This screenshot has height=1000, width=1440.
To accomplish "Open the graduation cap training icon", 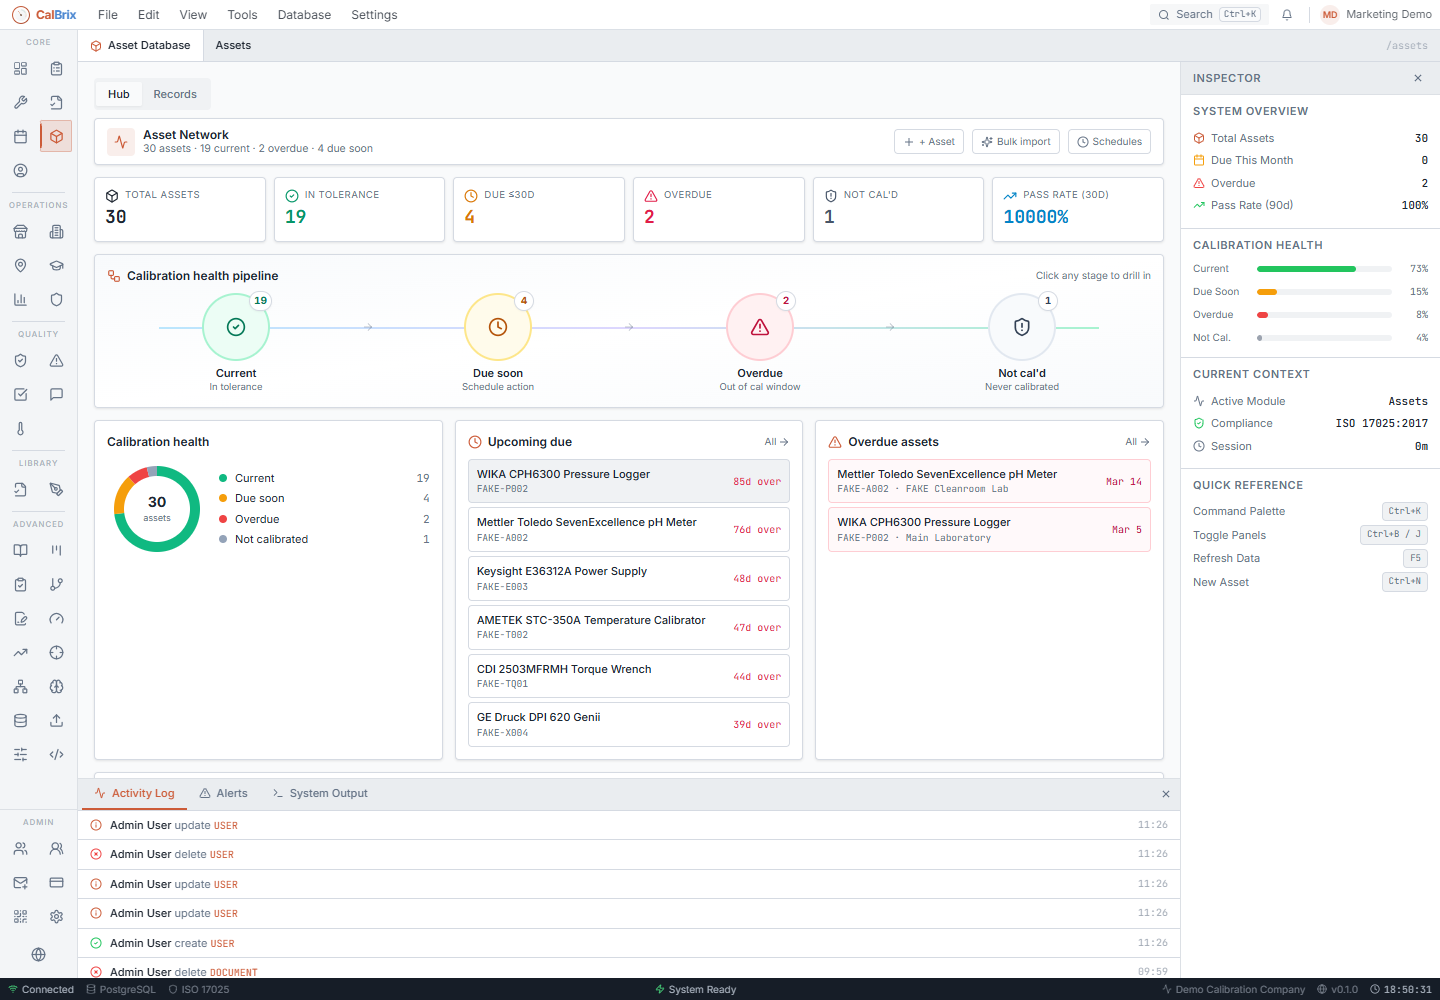I will (56, 265).
